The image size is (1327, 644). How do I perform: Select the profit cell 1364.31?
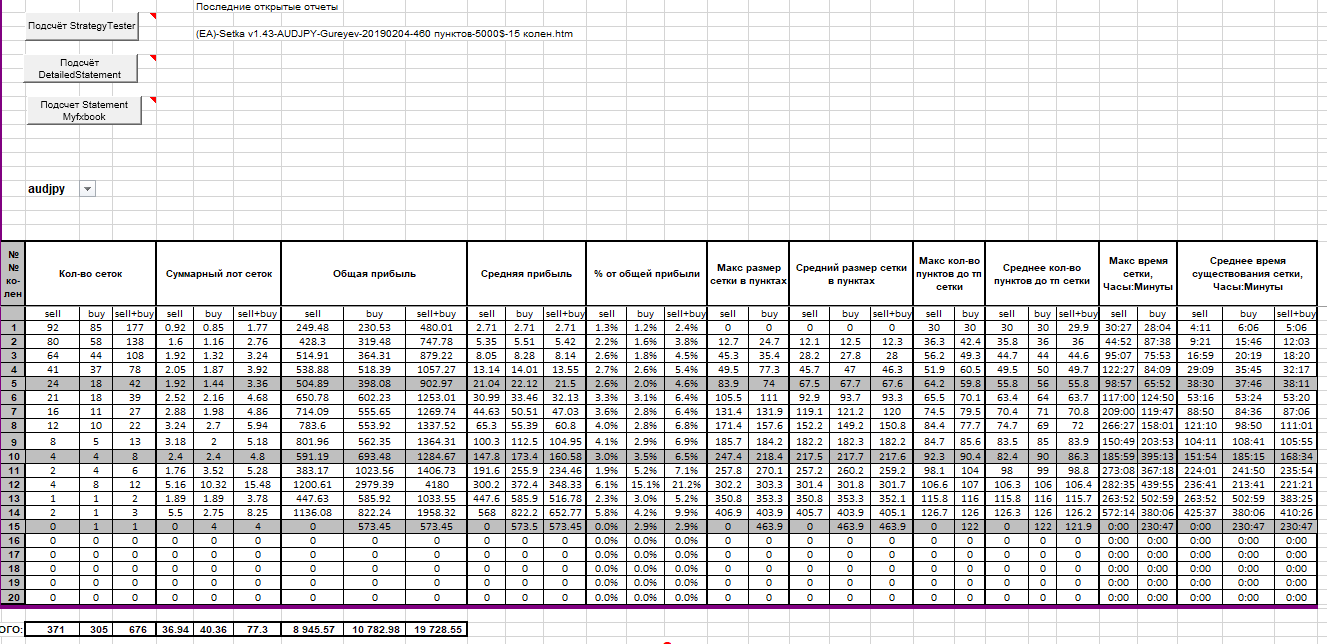pos(435,441)
